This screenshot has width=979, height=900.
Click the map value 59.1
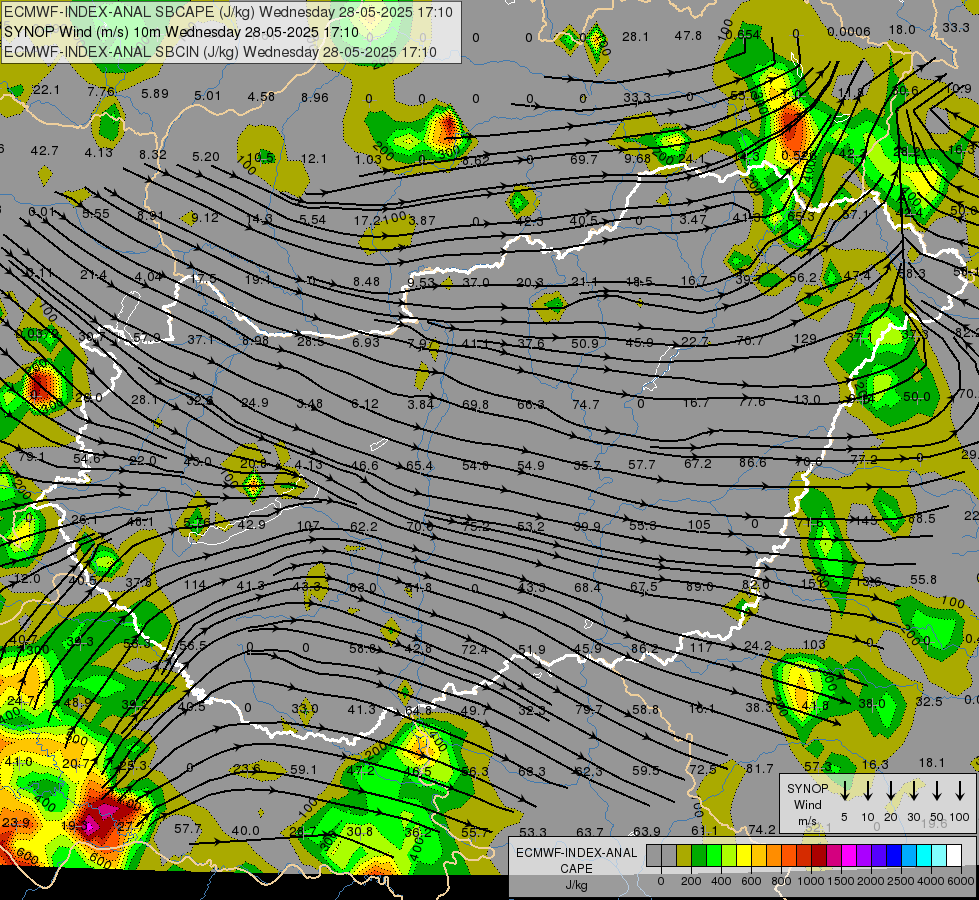point(303,769)
